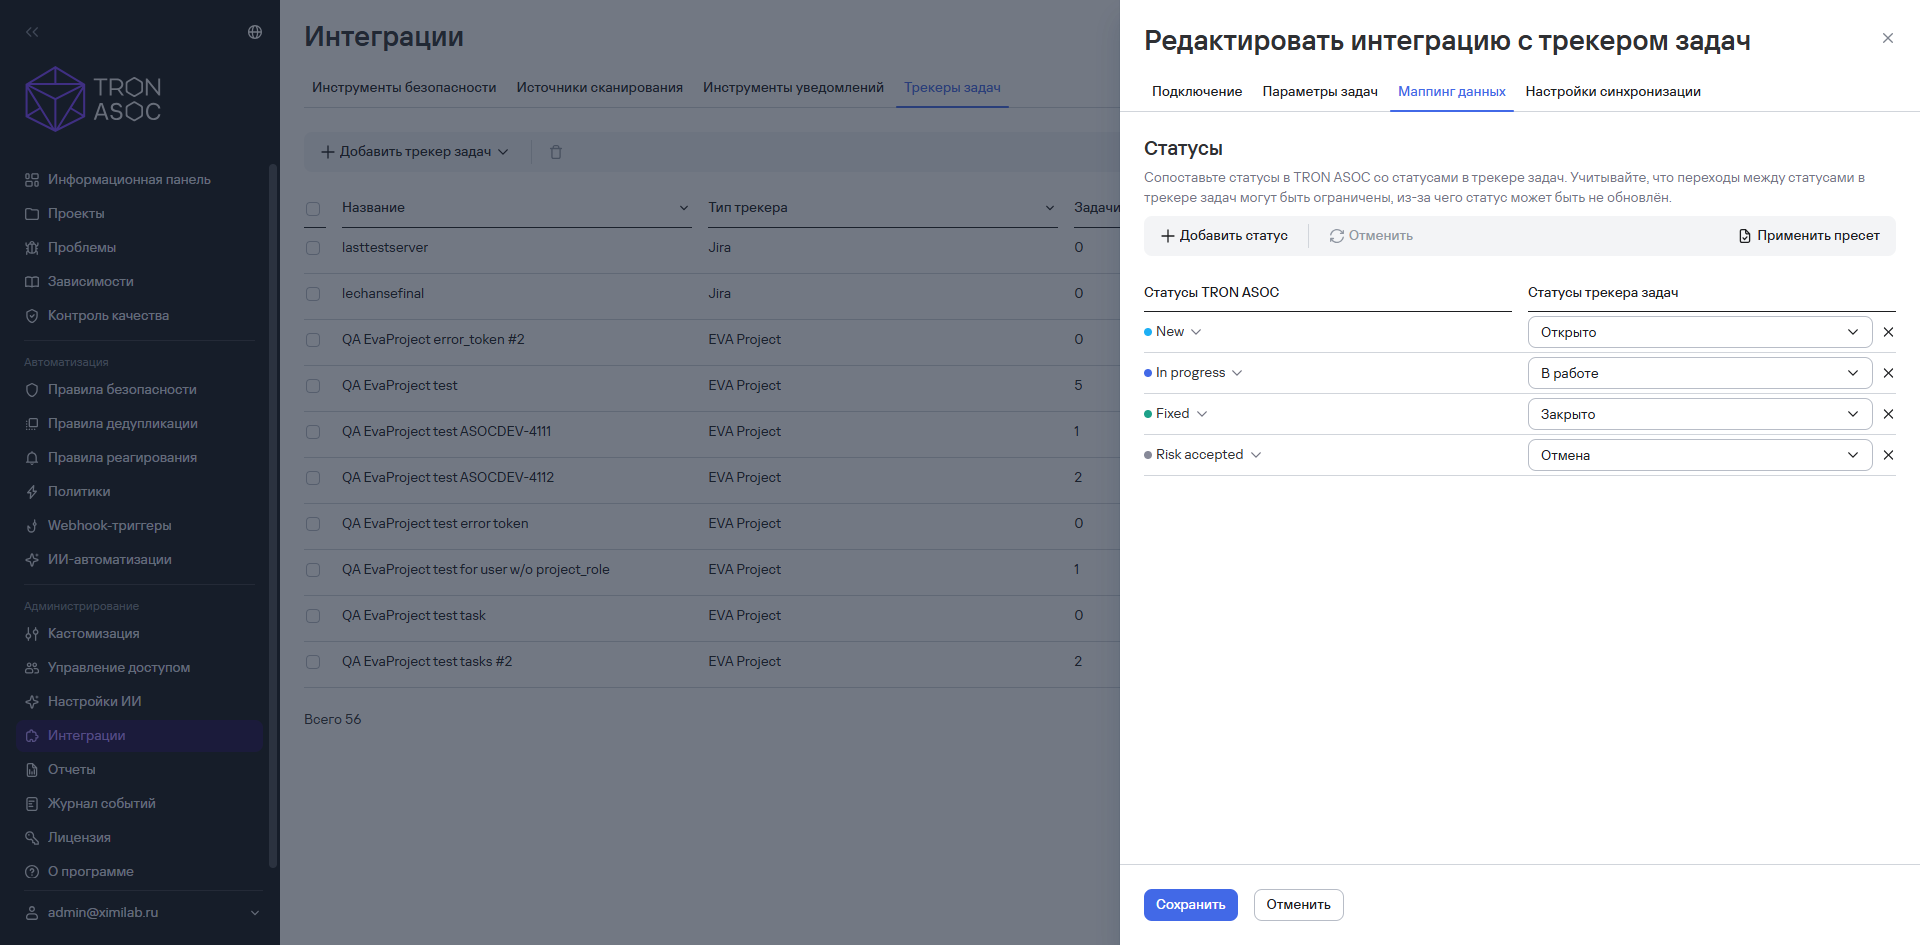
Task: Click Добавить статус button
Action: tap(1224, 236)
